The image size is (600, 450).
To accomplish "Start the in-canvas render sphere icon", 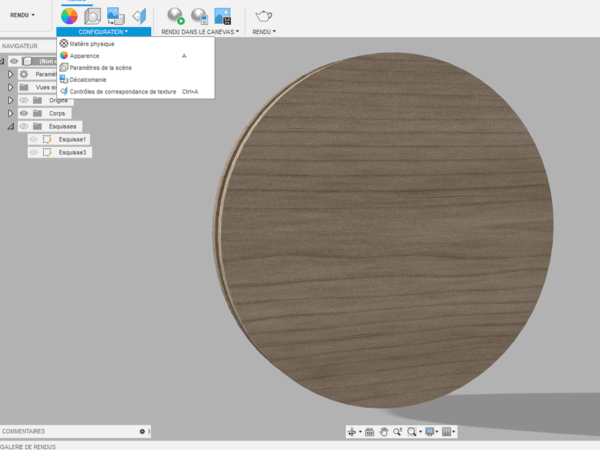I will tap(176, 16).
